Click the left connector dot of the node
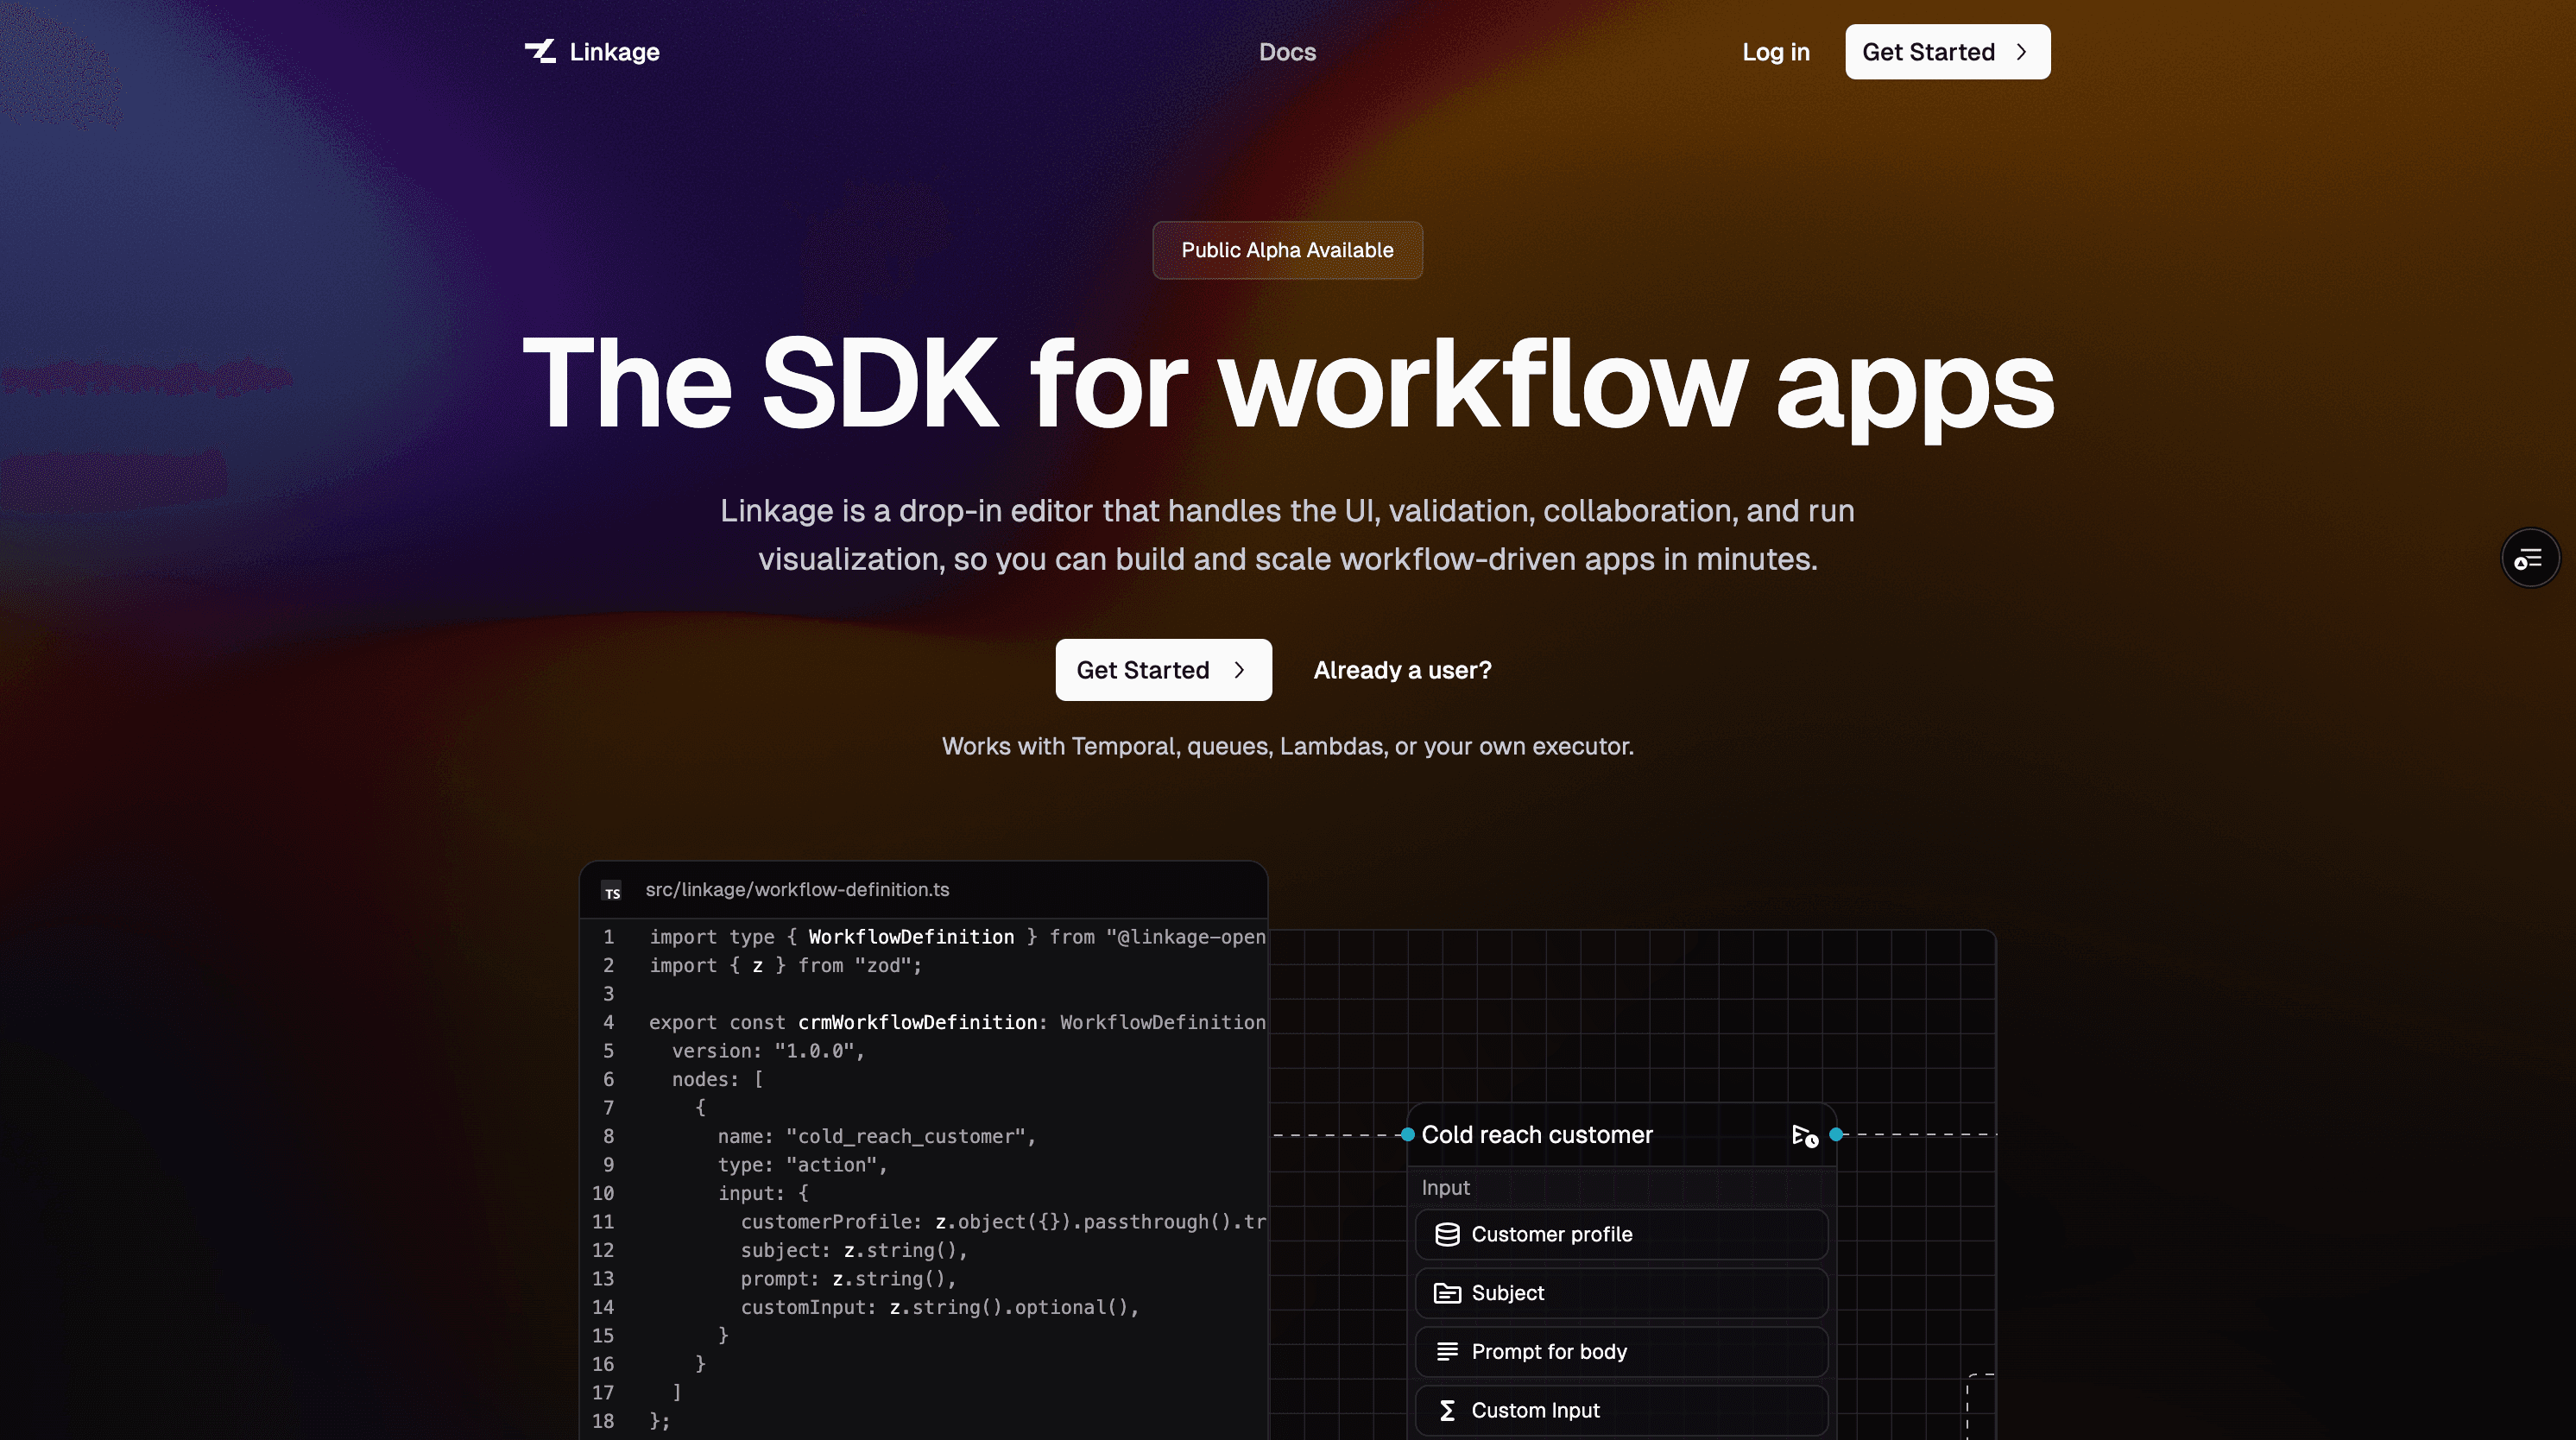Image resolution: width=2576 pixels, height=1440 pixels. point(1408,1135)
